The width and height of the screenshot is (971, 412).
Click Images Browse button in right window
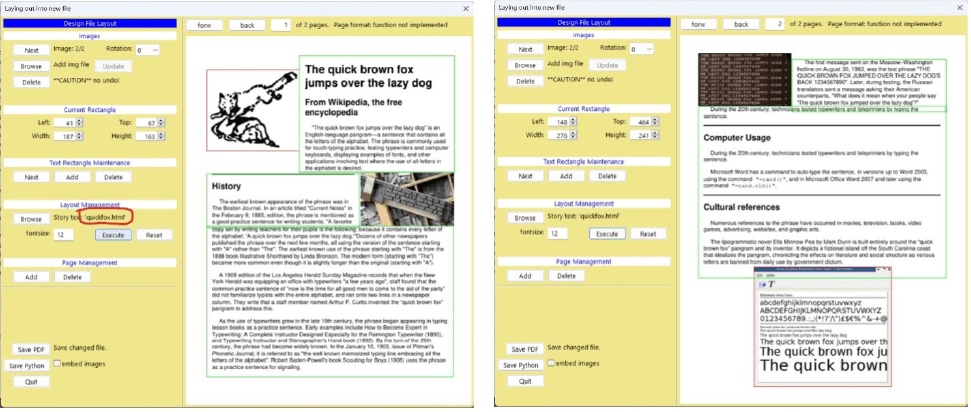click(x=525, y=65)
